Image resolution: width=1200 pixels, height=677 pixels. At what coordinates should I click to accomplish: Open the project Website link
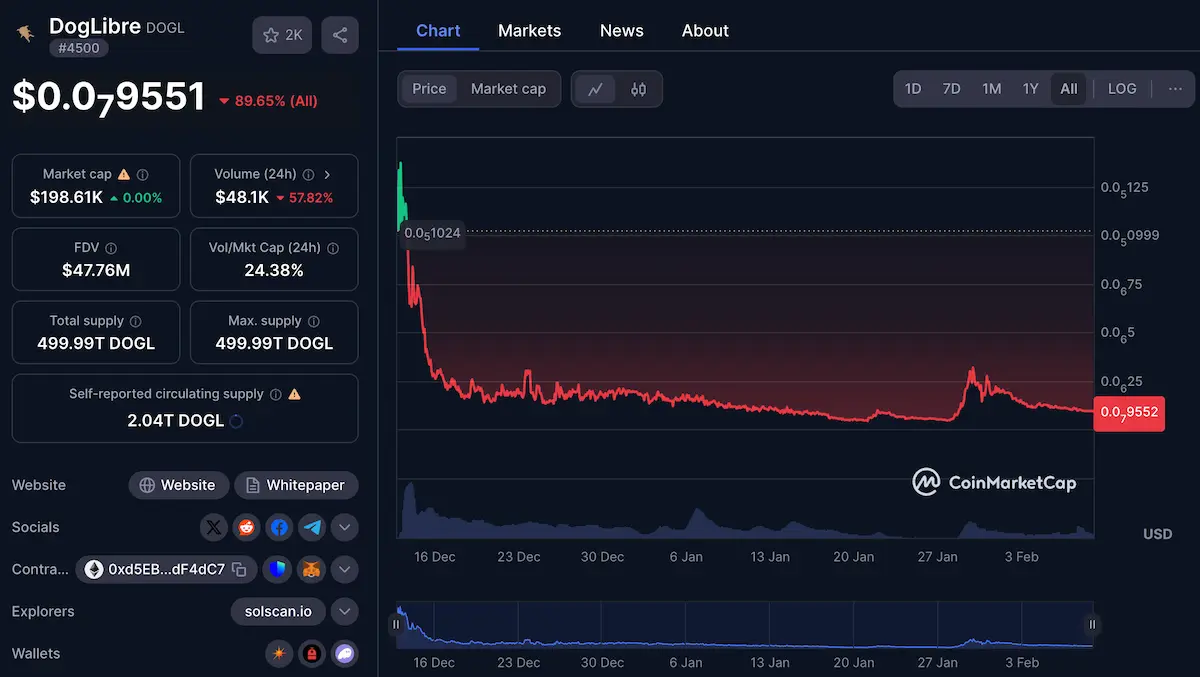coord(178,485)
